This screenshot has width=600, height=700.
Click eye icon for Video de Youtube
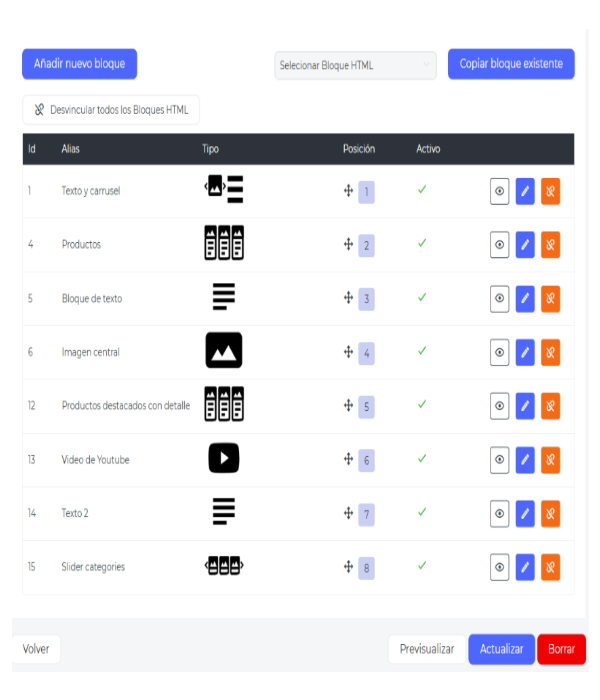(x=500, y=460)
